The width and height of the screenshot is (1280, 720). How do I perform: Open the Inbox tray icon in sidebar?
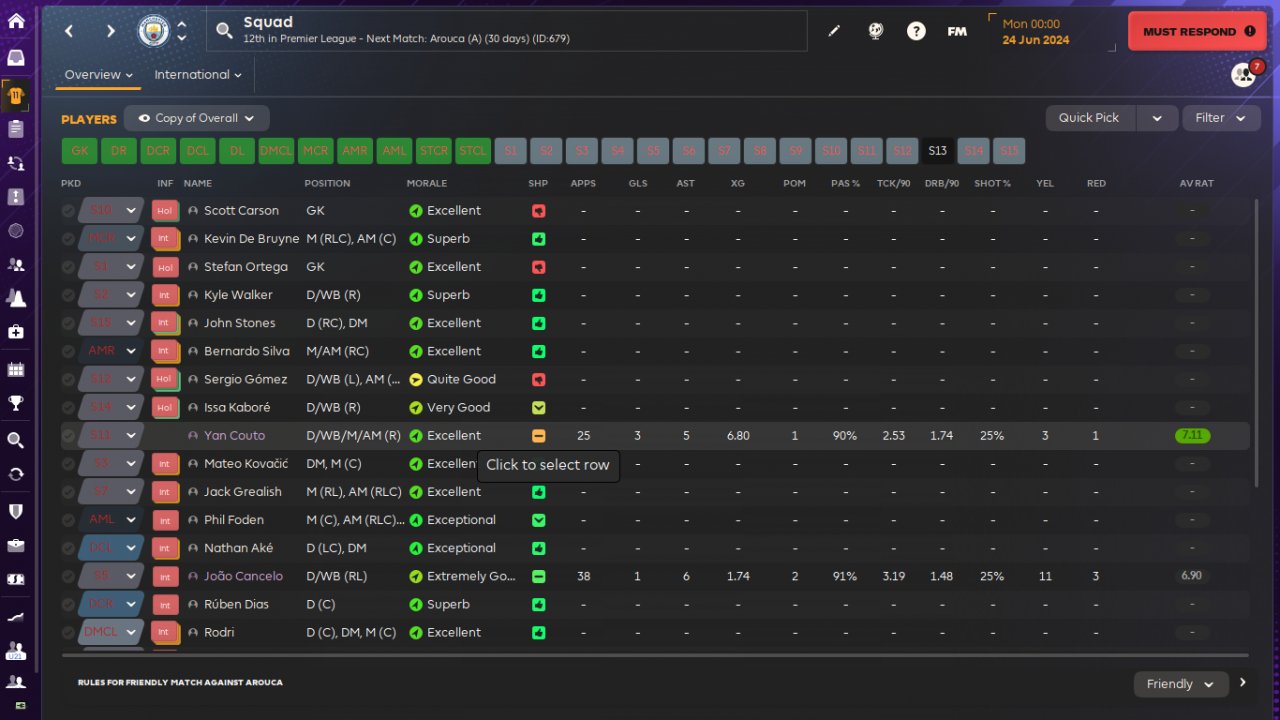click(x=16, y=57)
